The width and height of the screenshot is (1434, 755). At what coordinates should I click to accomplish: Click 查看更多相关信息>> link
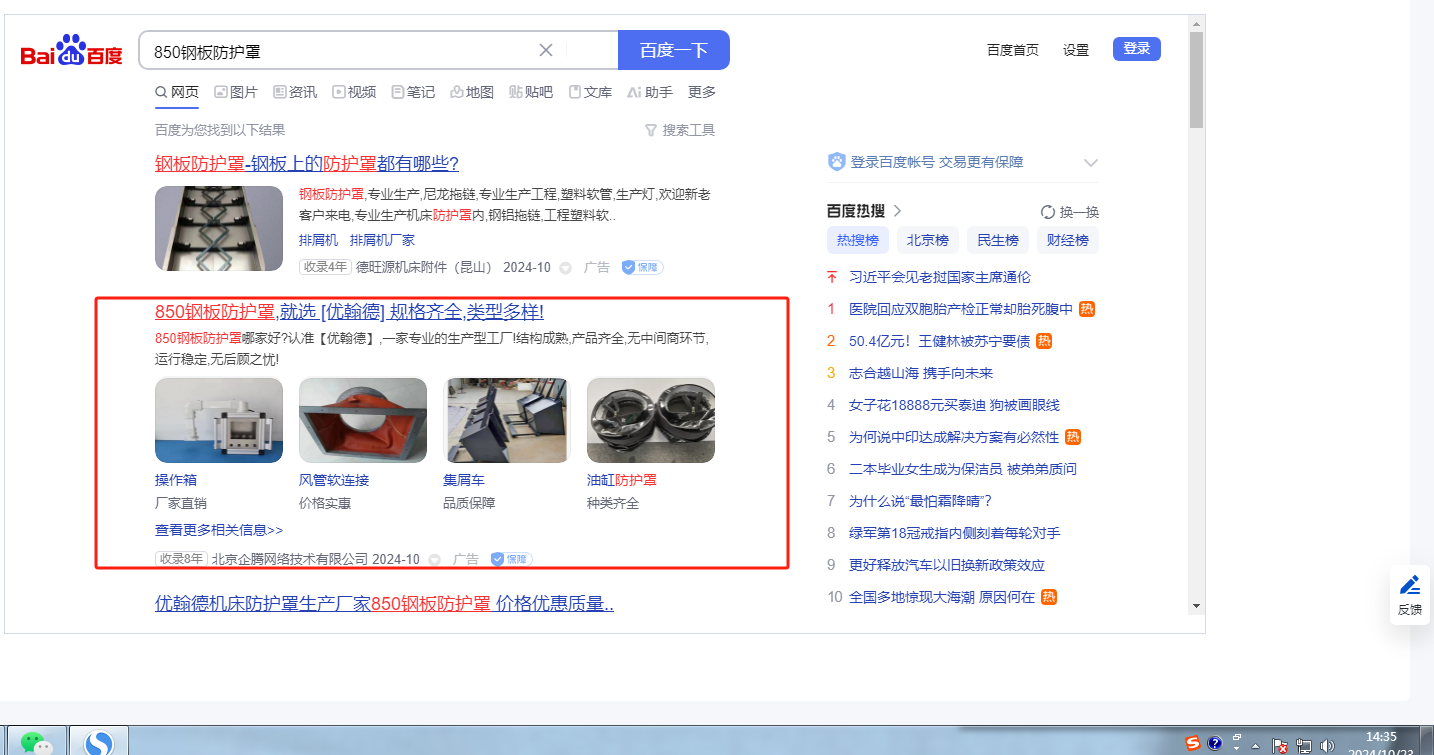point(219,530)
